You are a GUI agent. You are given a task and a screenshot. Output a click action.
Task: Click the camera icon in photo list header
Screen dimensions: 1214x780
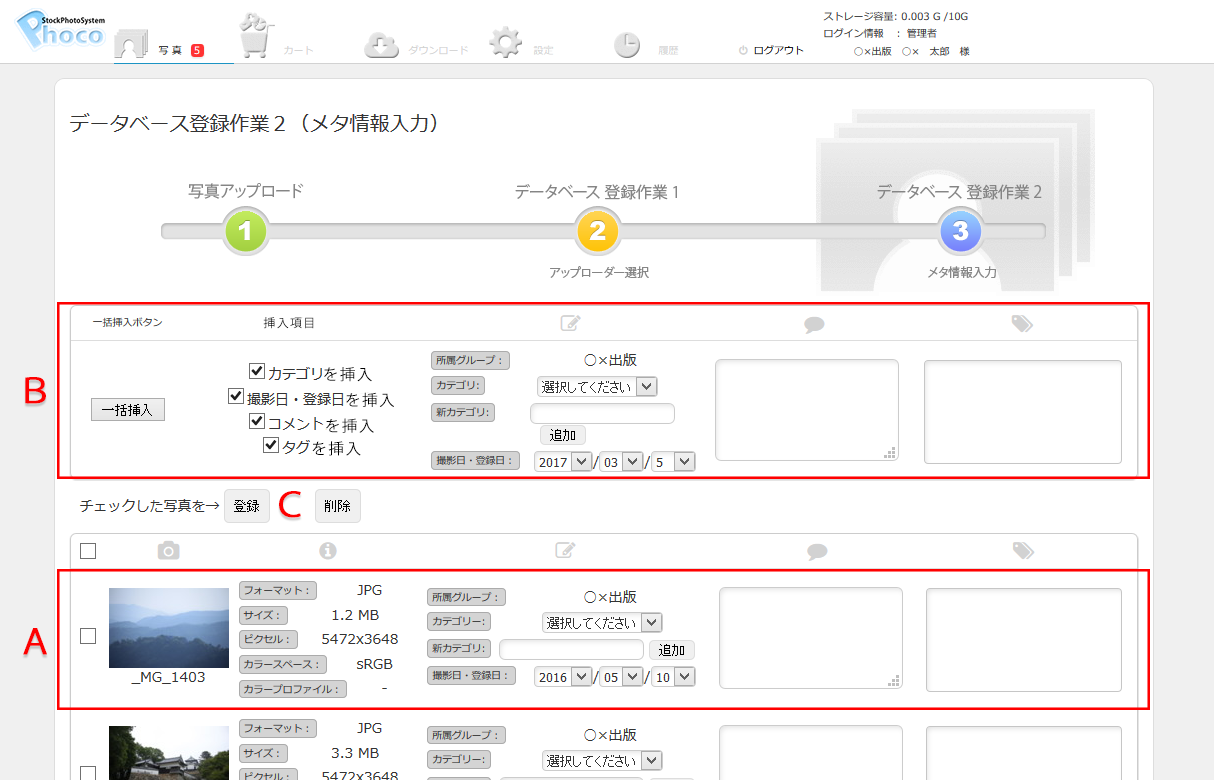(169, 550)
